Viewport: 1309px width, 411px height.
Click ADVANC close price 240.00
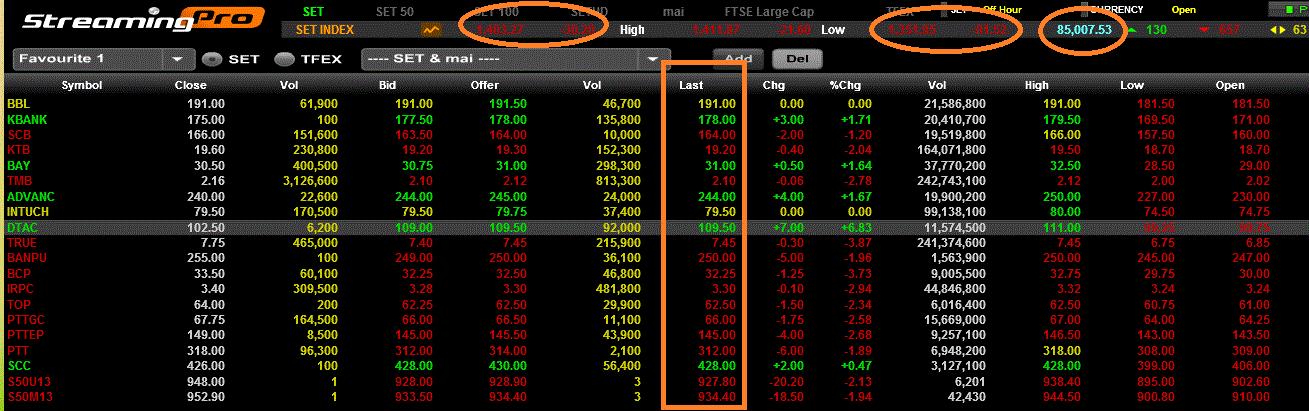click(x=206, y=197)
